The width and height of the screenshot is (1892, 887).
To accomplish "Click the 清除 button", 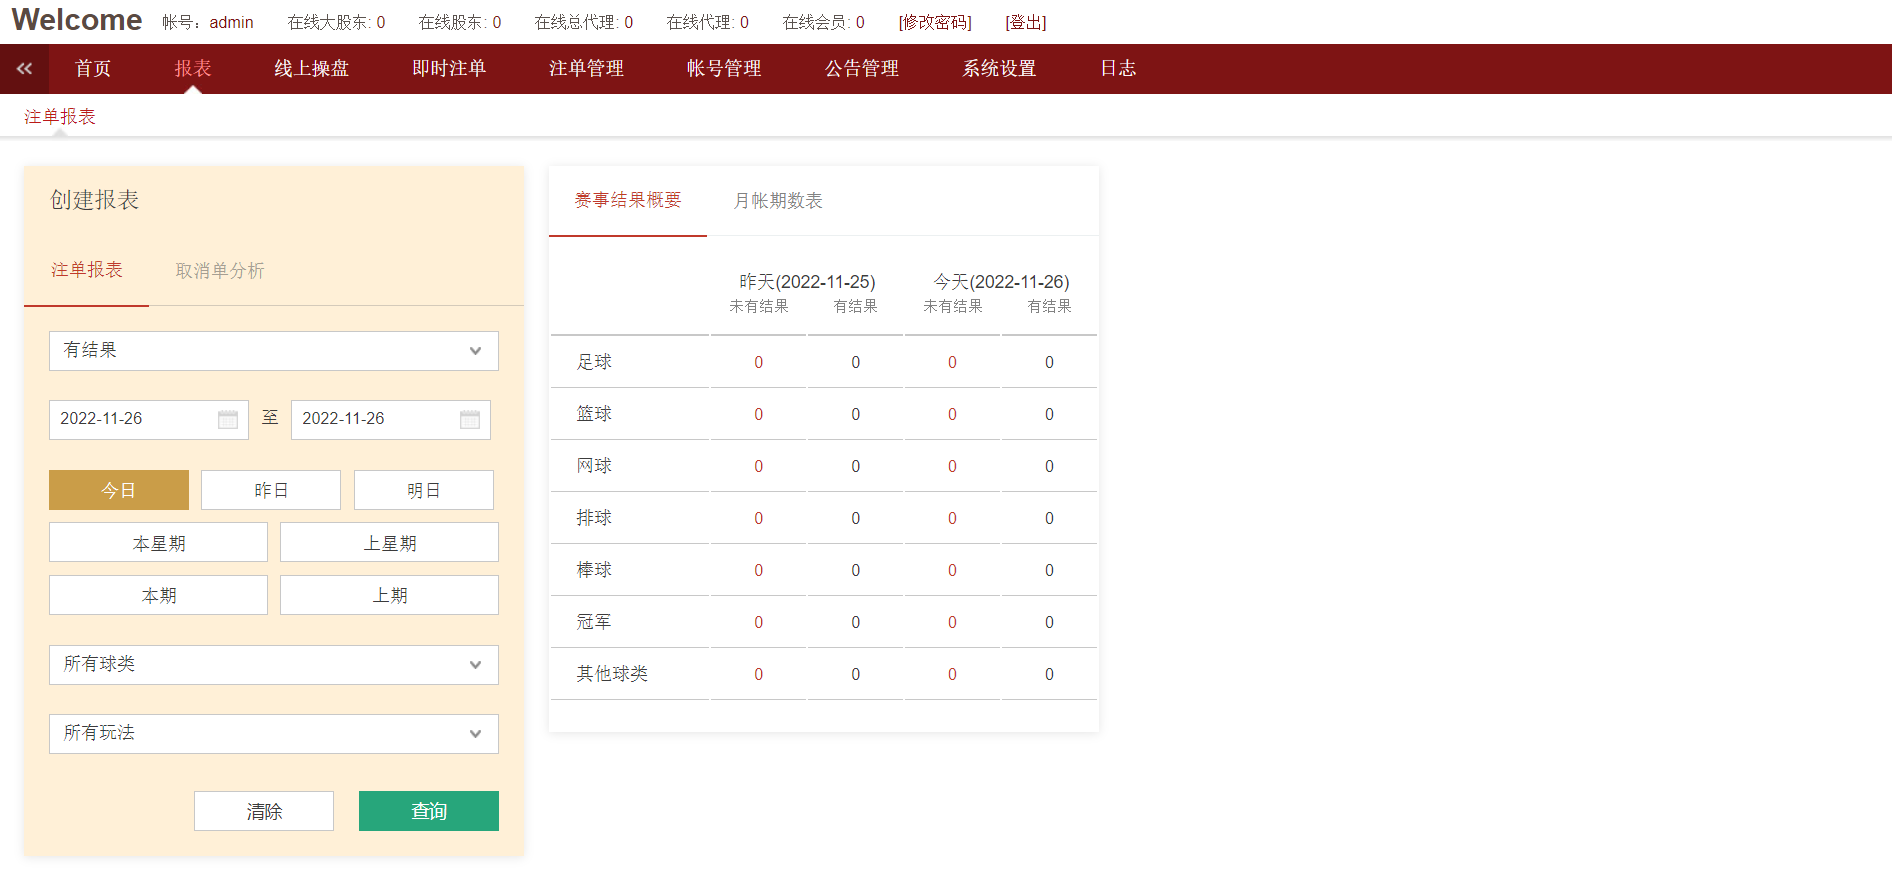I will 264,811.
